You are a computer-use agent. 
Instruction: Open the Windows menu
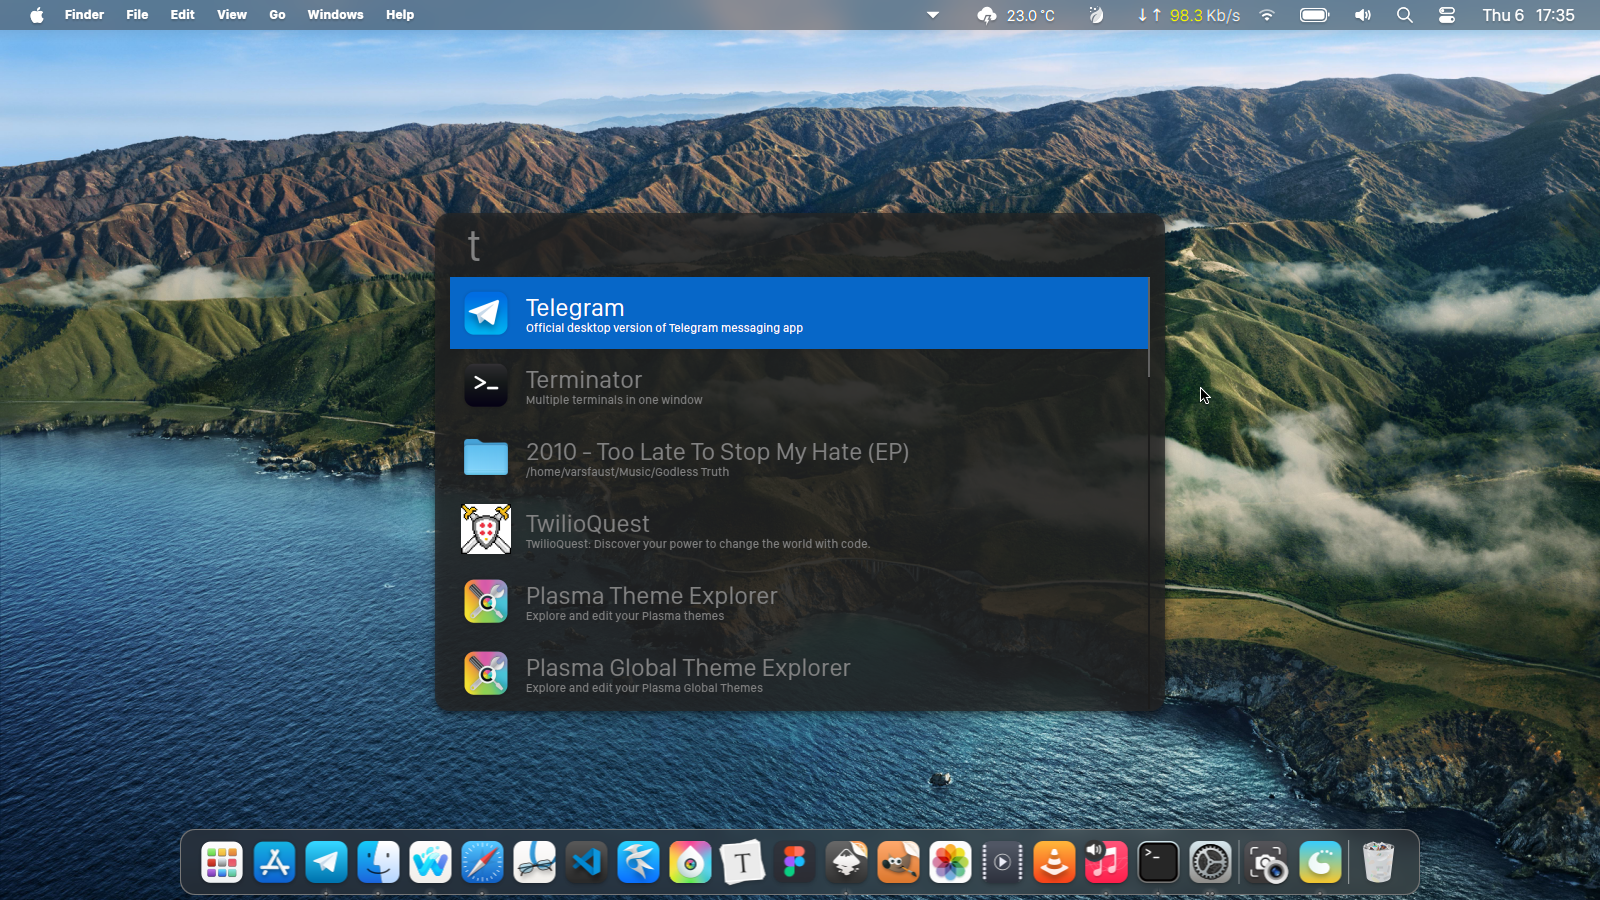335,15
